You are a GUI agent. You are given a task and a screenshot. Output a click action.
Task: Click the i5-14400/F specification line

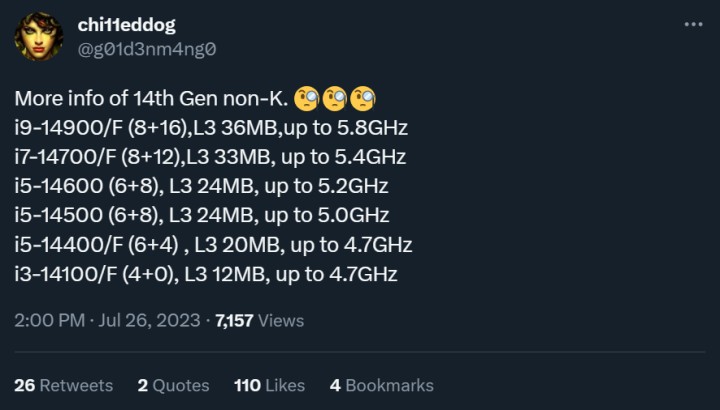(213, 244)
